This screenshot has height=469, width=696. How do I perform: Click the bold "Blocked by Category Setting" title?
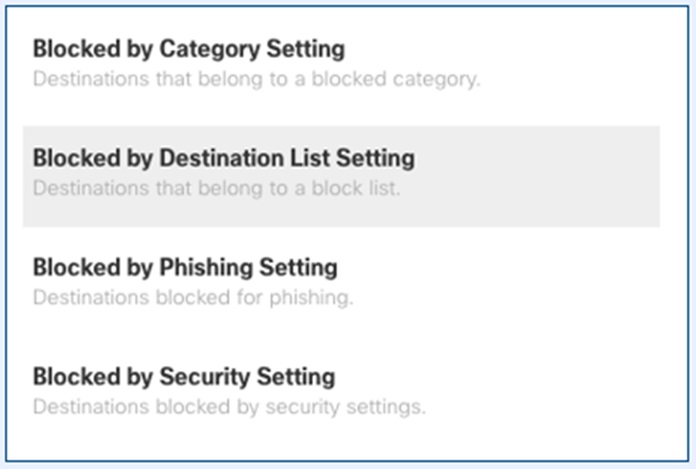[188, 49]
